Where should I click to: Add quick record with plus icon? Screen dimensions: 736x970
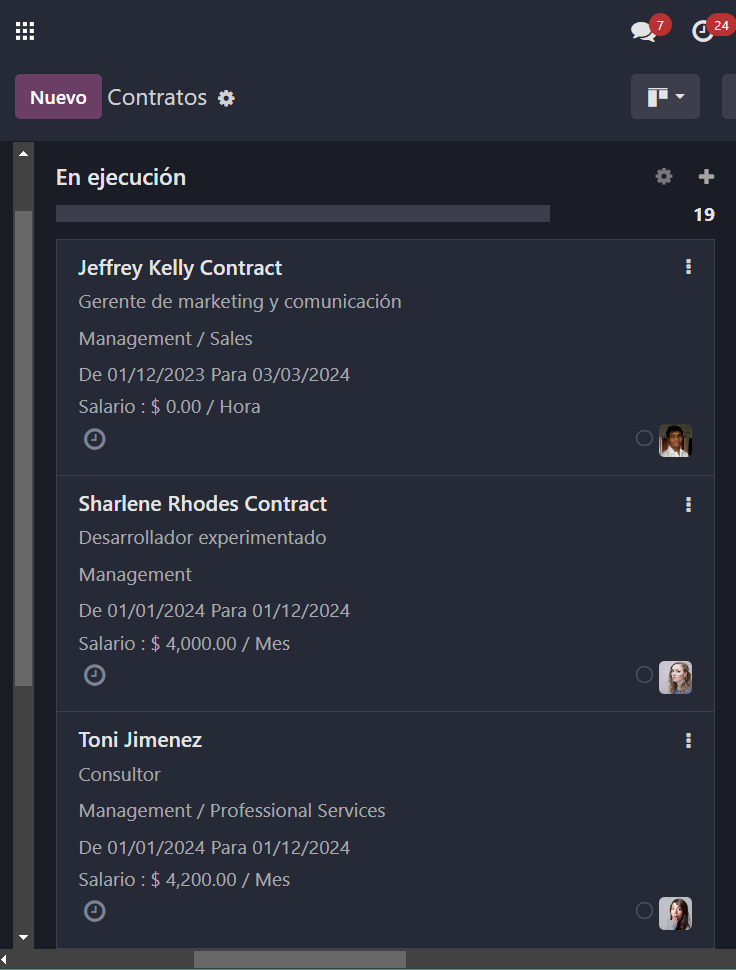click(x=706, y=177)
